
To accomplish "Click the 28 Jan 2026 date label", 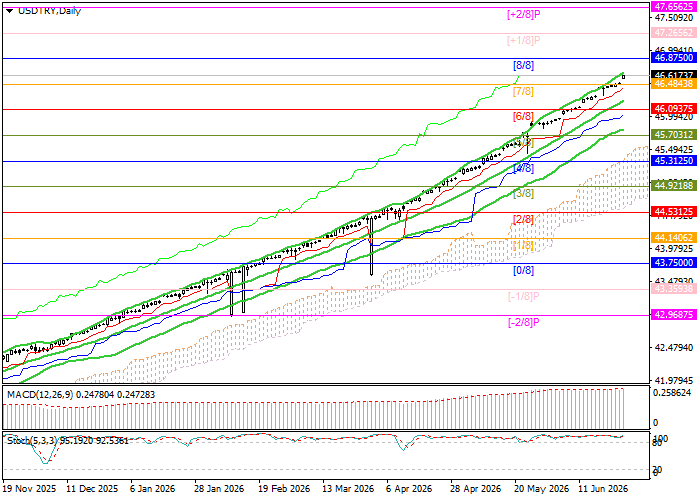I will pos(219,489).
